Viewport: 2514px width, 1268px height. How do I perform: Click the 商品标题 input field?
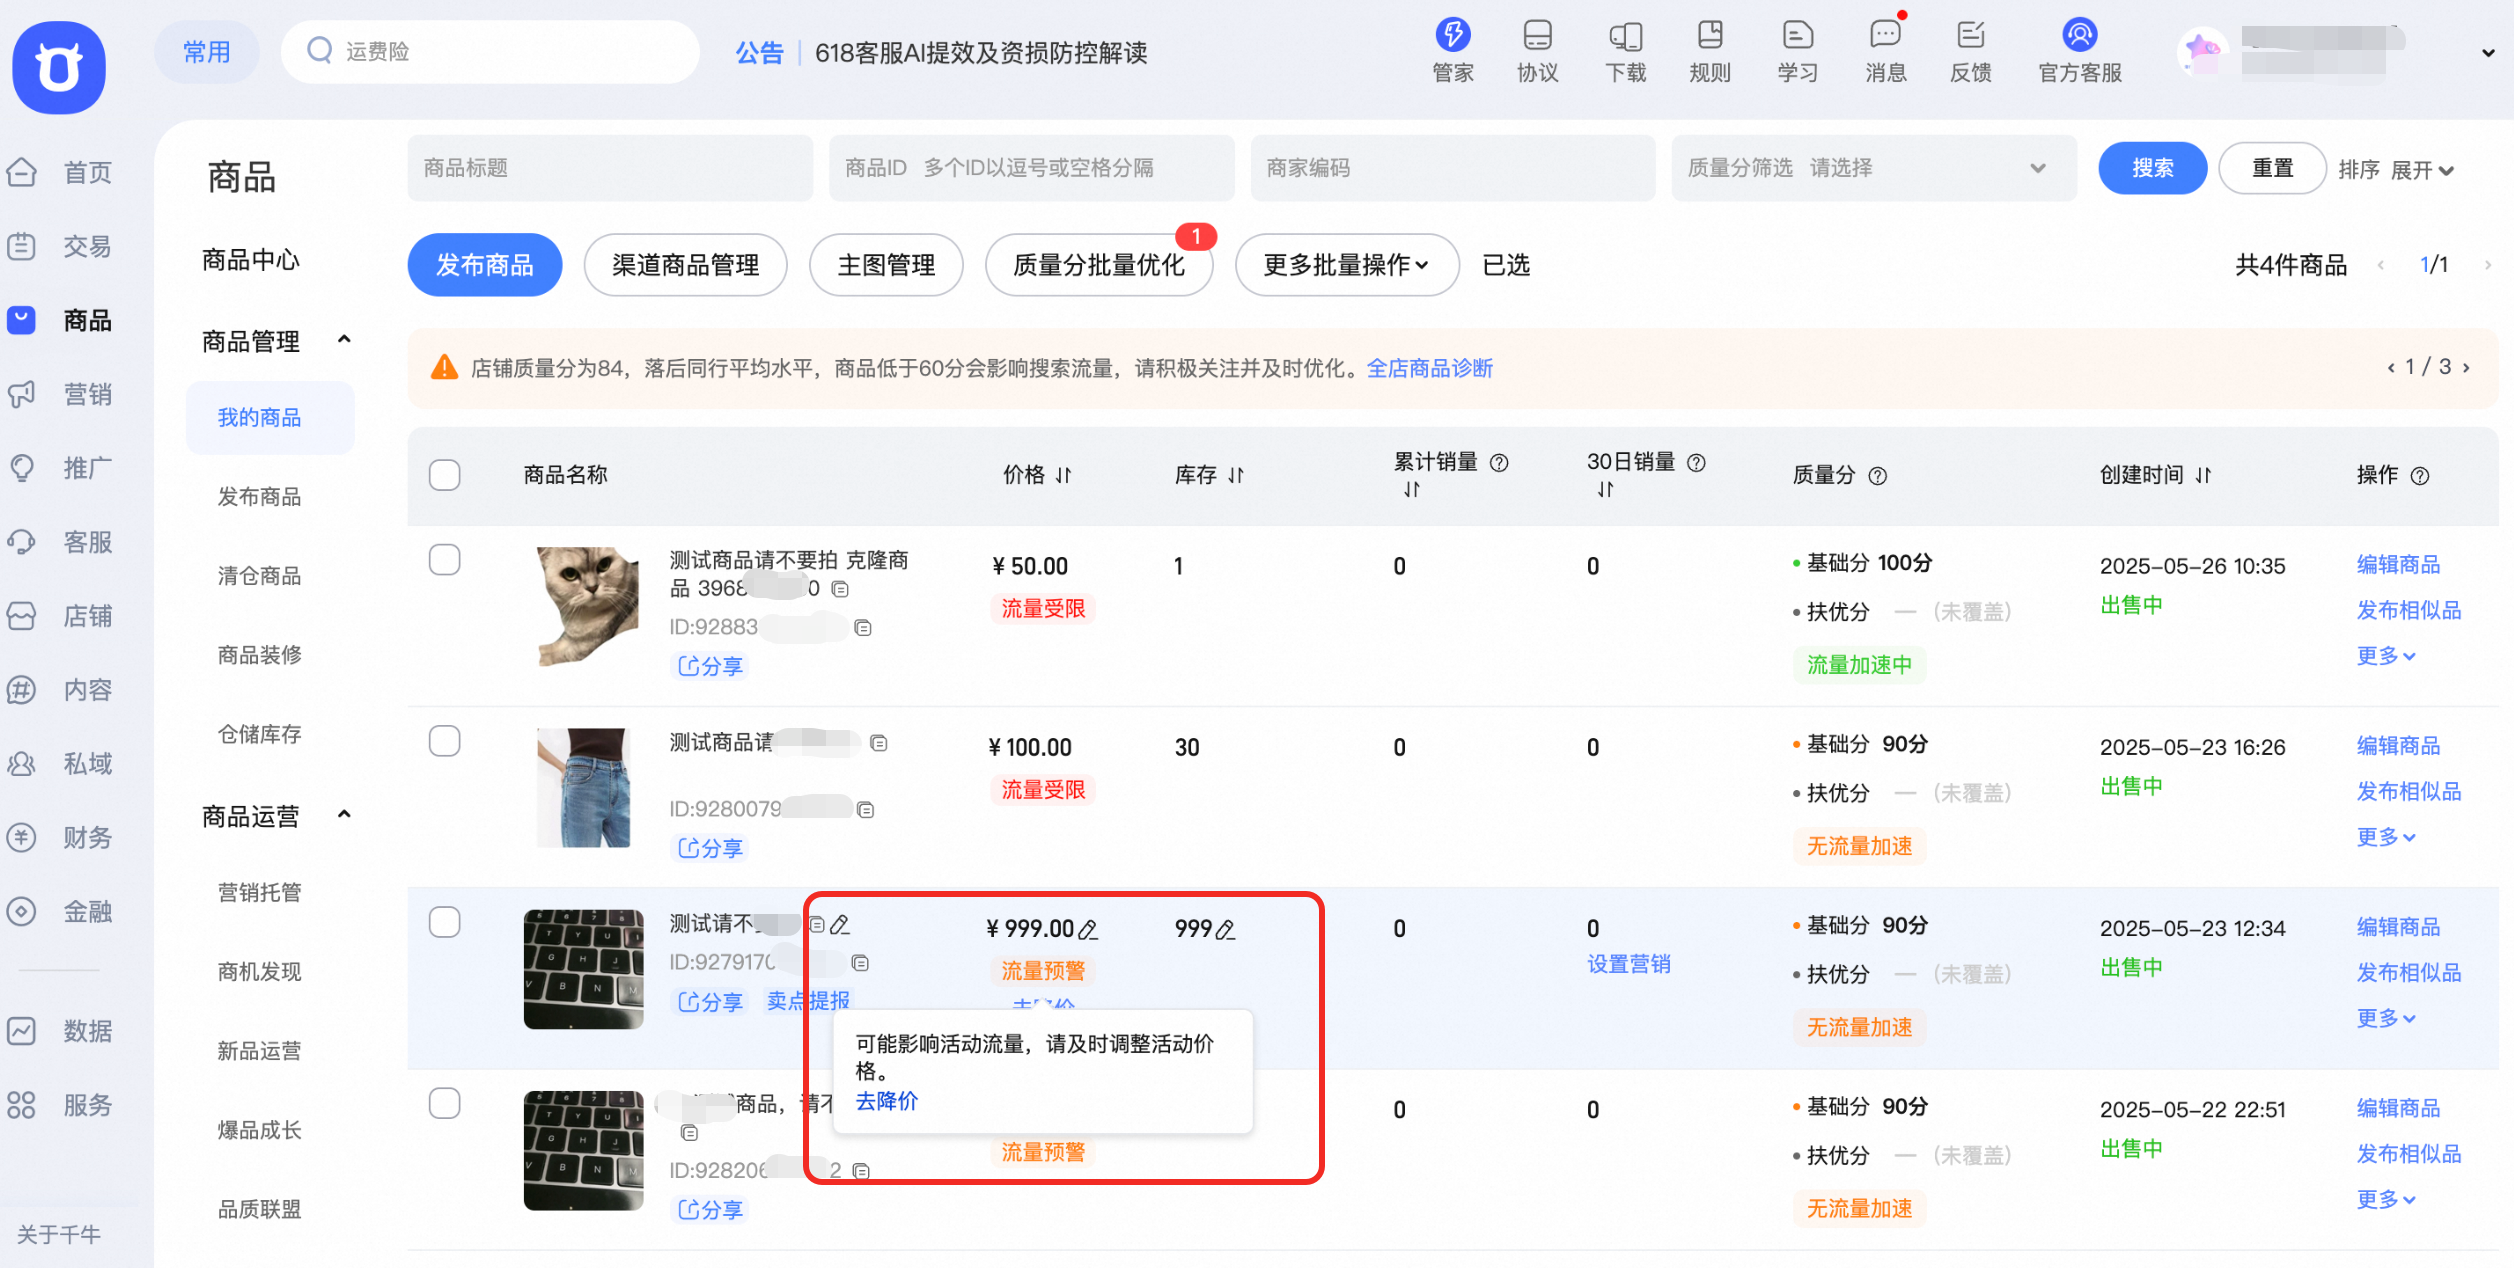[x=610, y=168]
